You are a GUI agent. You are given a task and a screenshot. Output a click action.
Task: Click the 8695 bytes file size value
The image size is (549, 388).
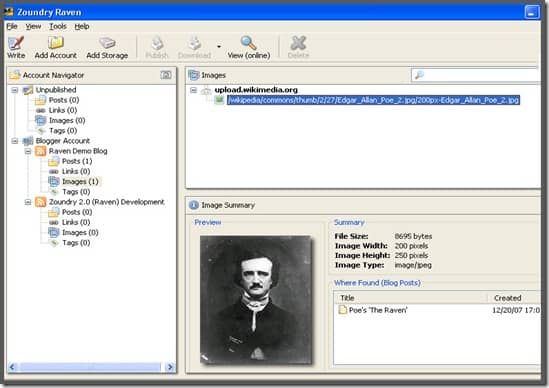tap(413, 236)
